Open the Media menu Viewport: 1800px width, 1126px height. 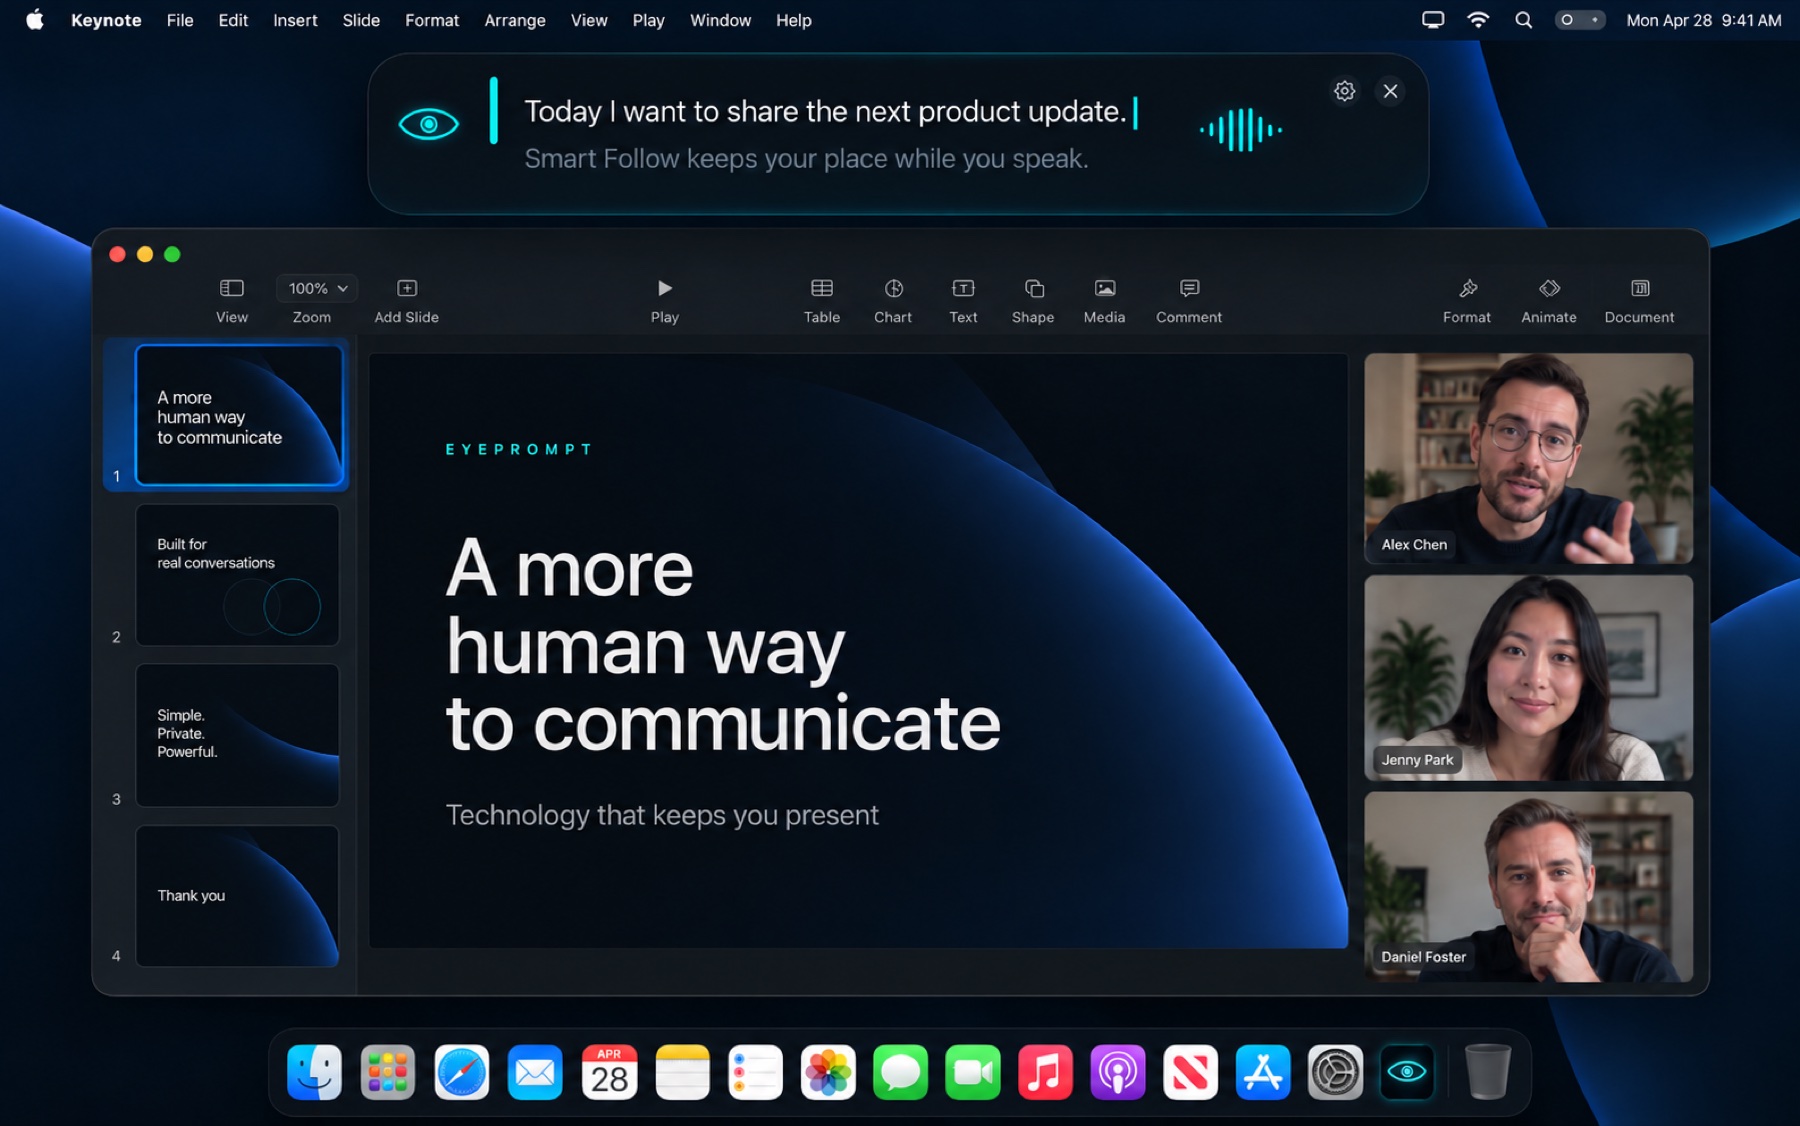1104,300
